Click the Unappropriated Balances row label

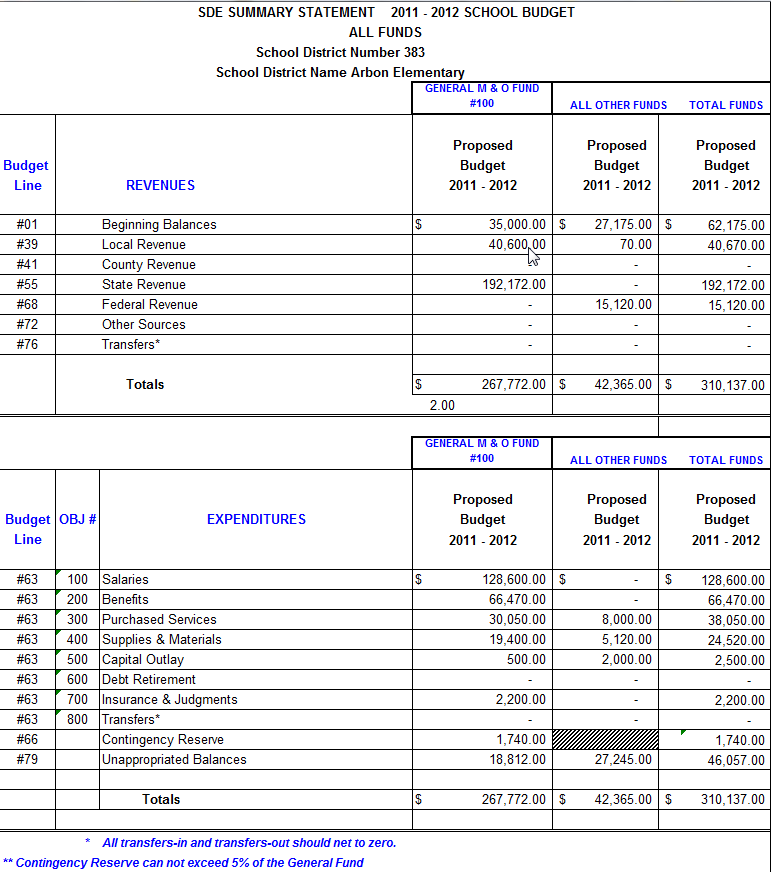[174, 760]
